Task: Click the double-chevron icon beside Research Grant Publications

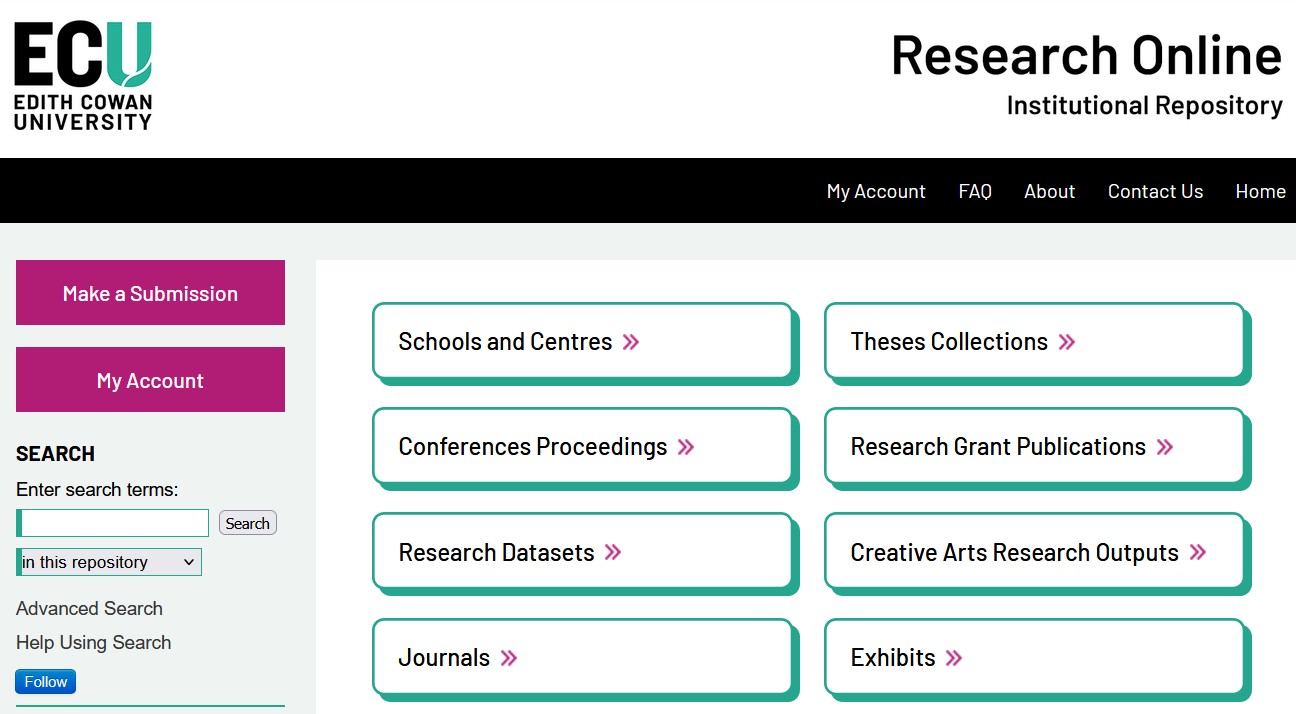Action: click(1165, 447)
